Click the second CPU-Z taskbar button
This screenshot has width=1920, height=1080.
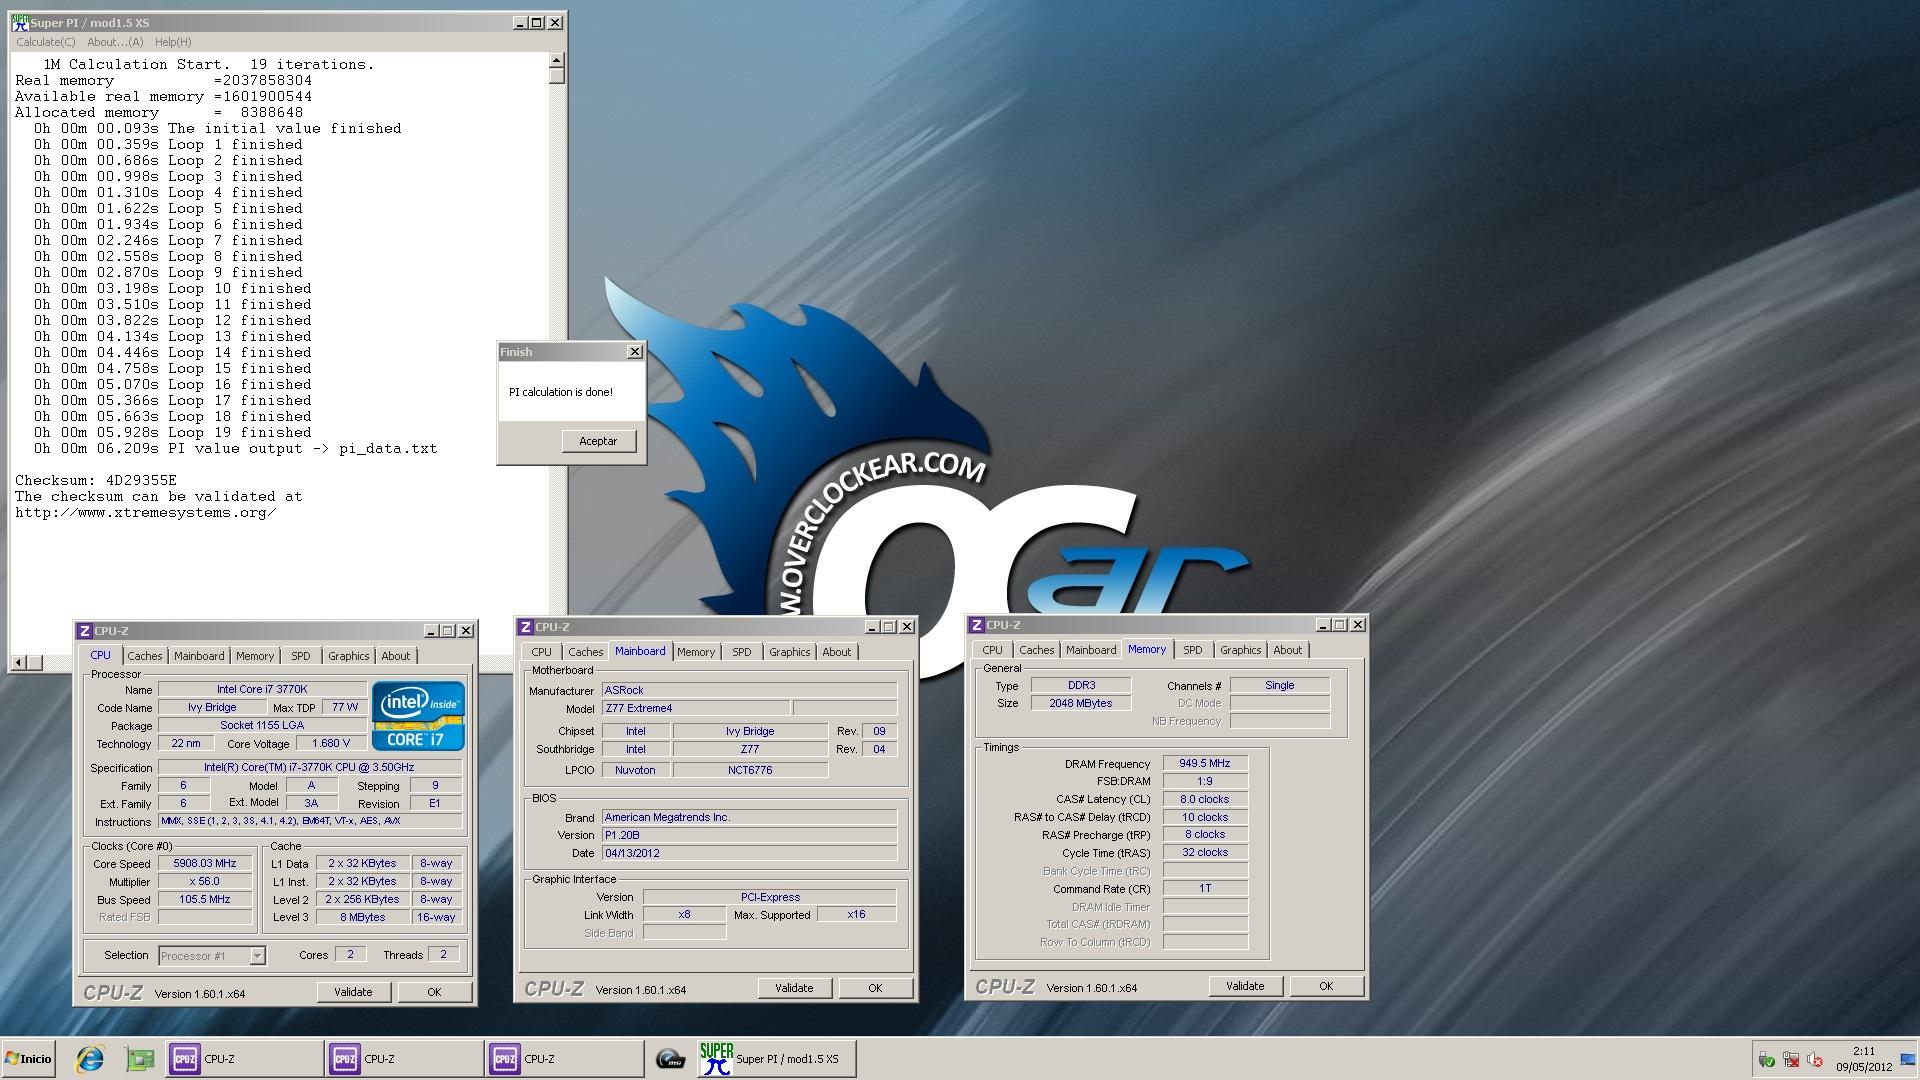tap(404, 1059)
